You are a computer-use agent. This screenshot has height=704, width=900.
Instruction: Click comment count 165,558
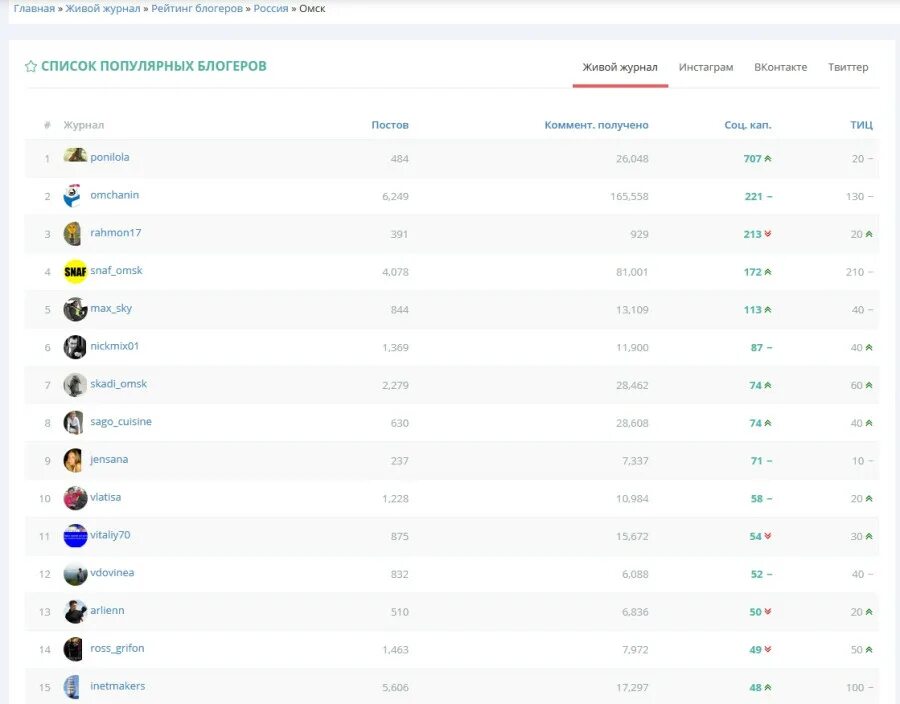(x=629, y=196)
